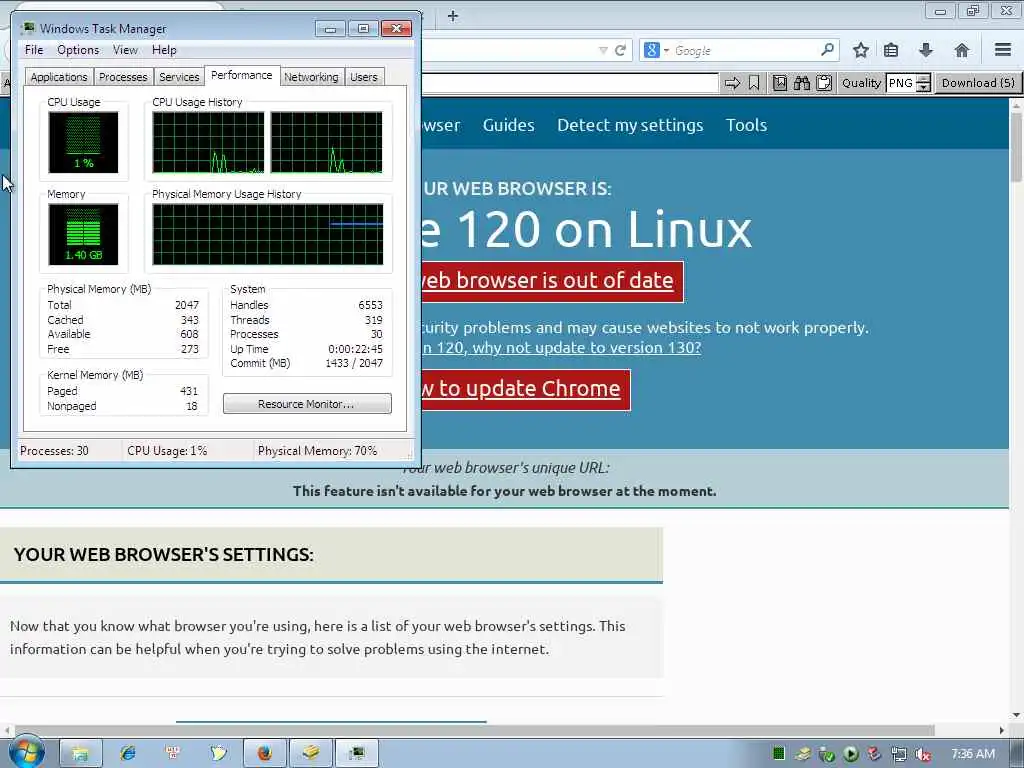Open the Tools navigation link
Image resolution: width=1024 pixels, height=768 pixels.
746,125
